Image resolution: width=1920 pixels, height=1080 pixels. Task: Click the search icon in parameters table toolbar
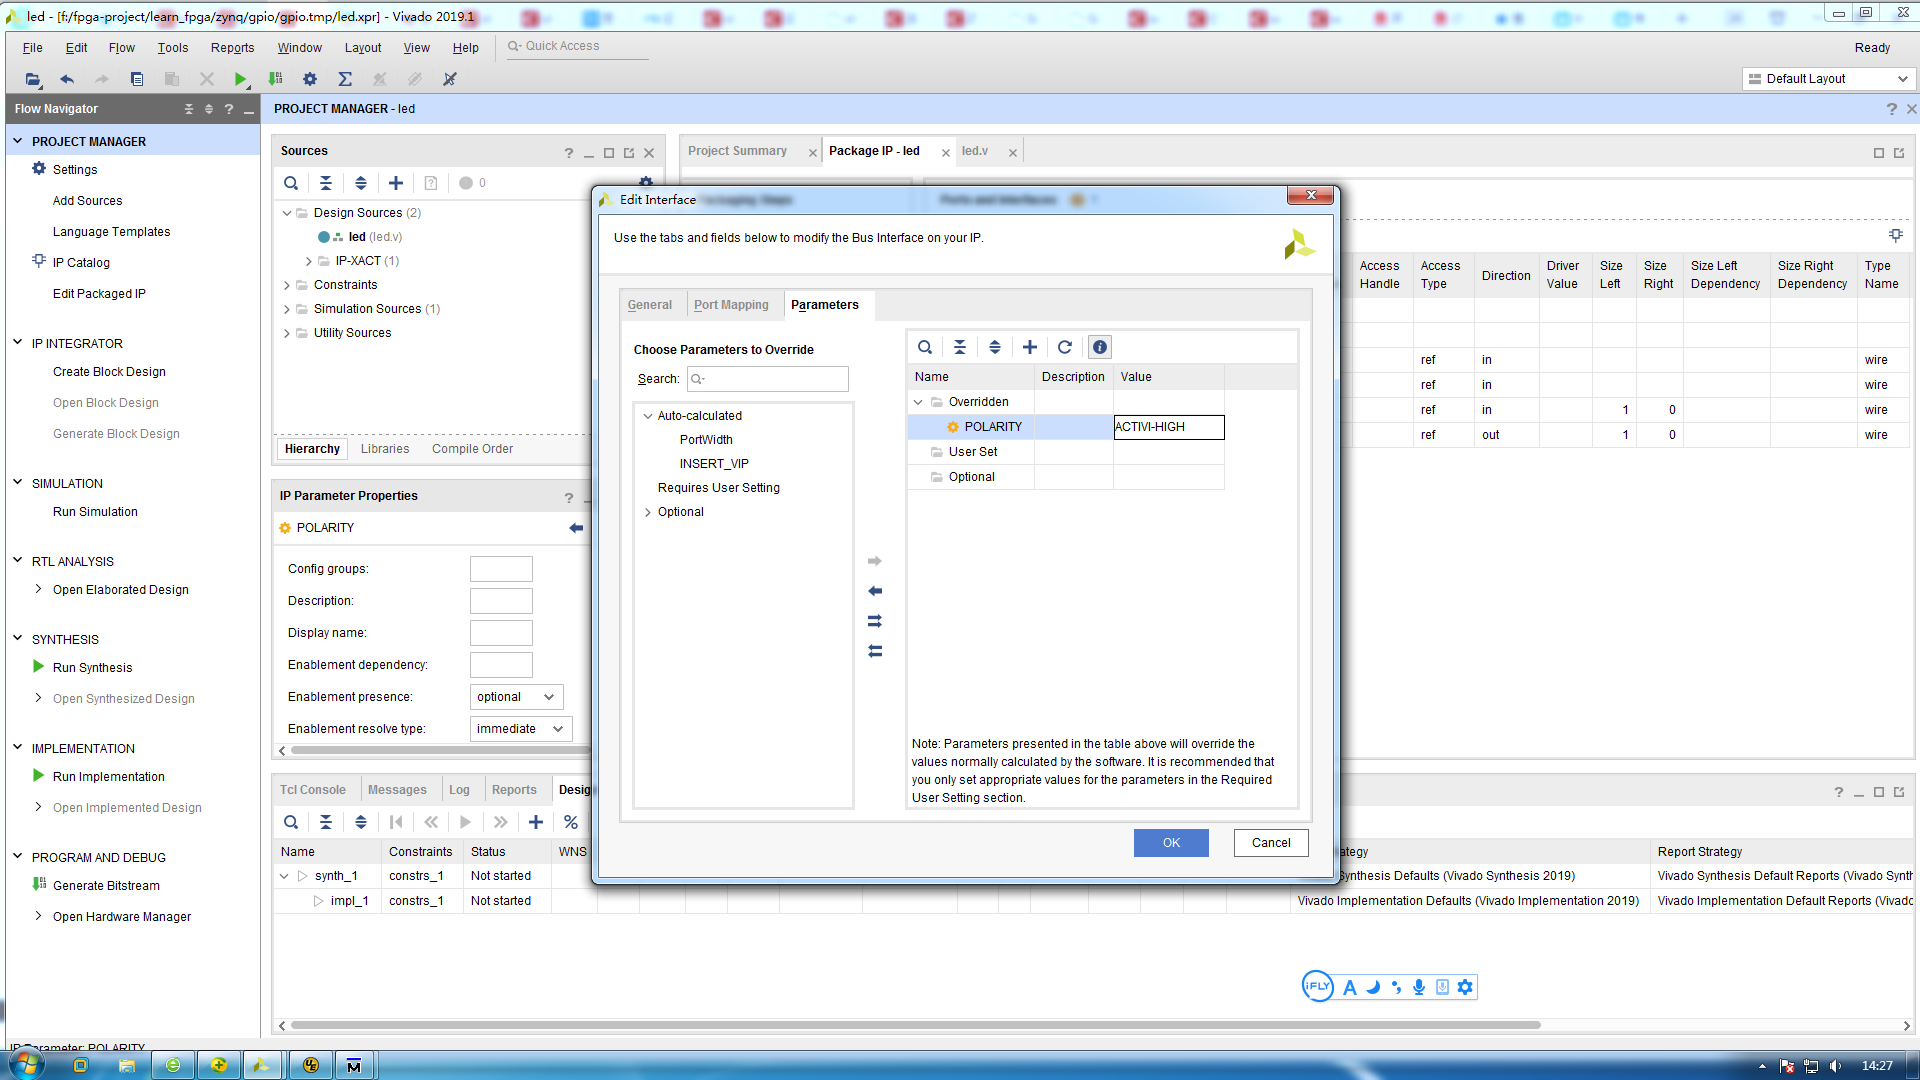click(x=924, y=347)
